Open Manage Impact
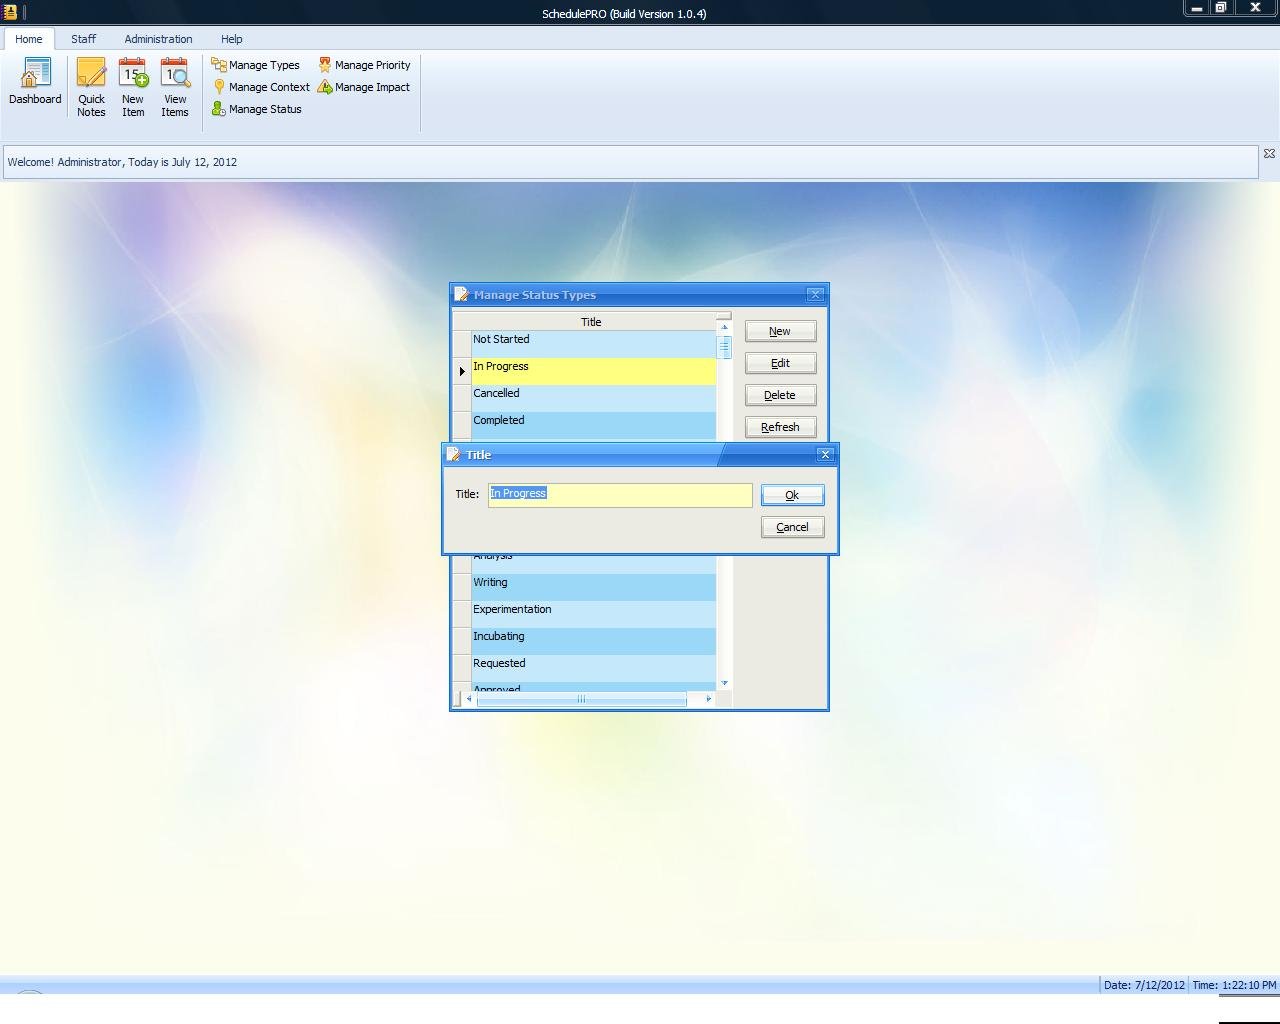The width and height of the screenshot is (1280, 1024). tap(364, 87)
